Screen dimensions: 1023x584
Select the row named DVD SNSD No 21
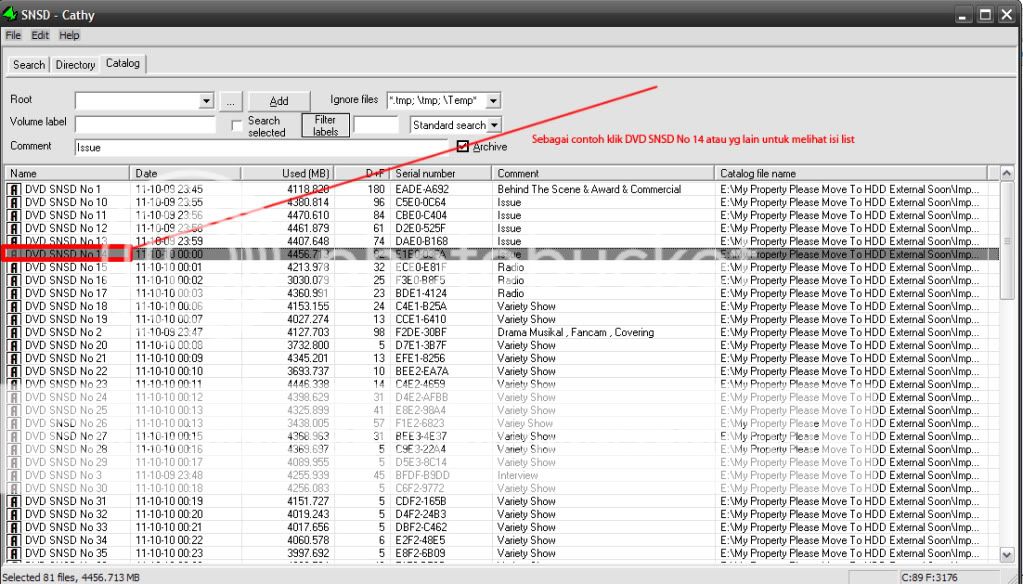pyautogui.click(x=502, y=359)
